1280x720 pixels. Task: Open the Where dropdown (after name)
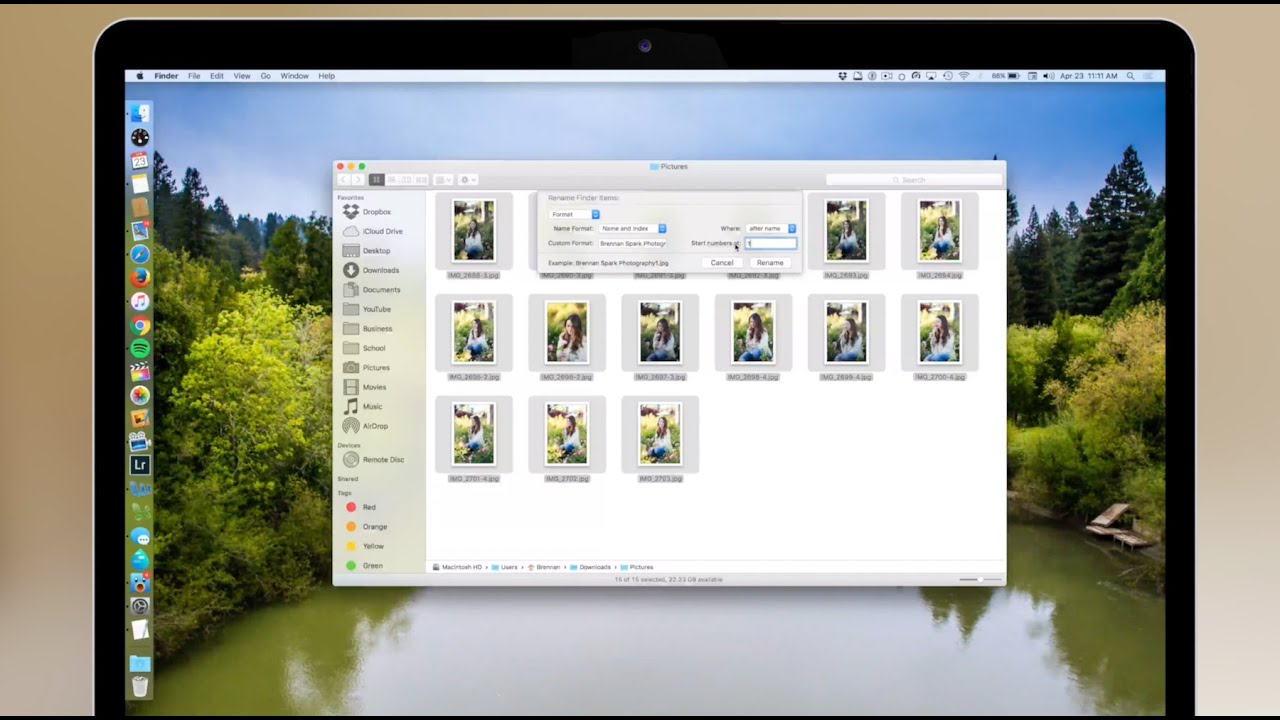(x=771, y=229)
